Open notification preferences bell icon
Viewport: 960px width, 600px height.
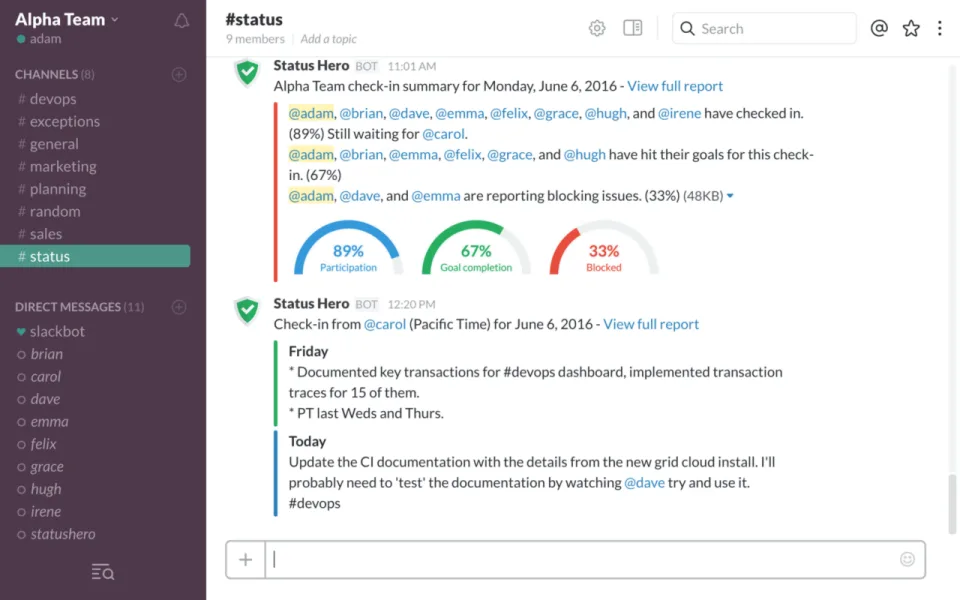click(181, 21)
